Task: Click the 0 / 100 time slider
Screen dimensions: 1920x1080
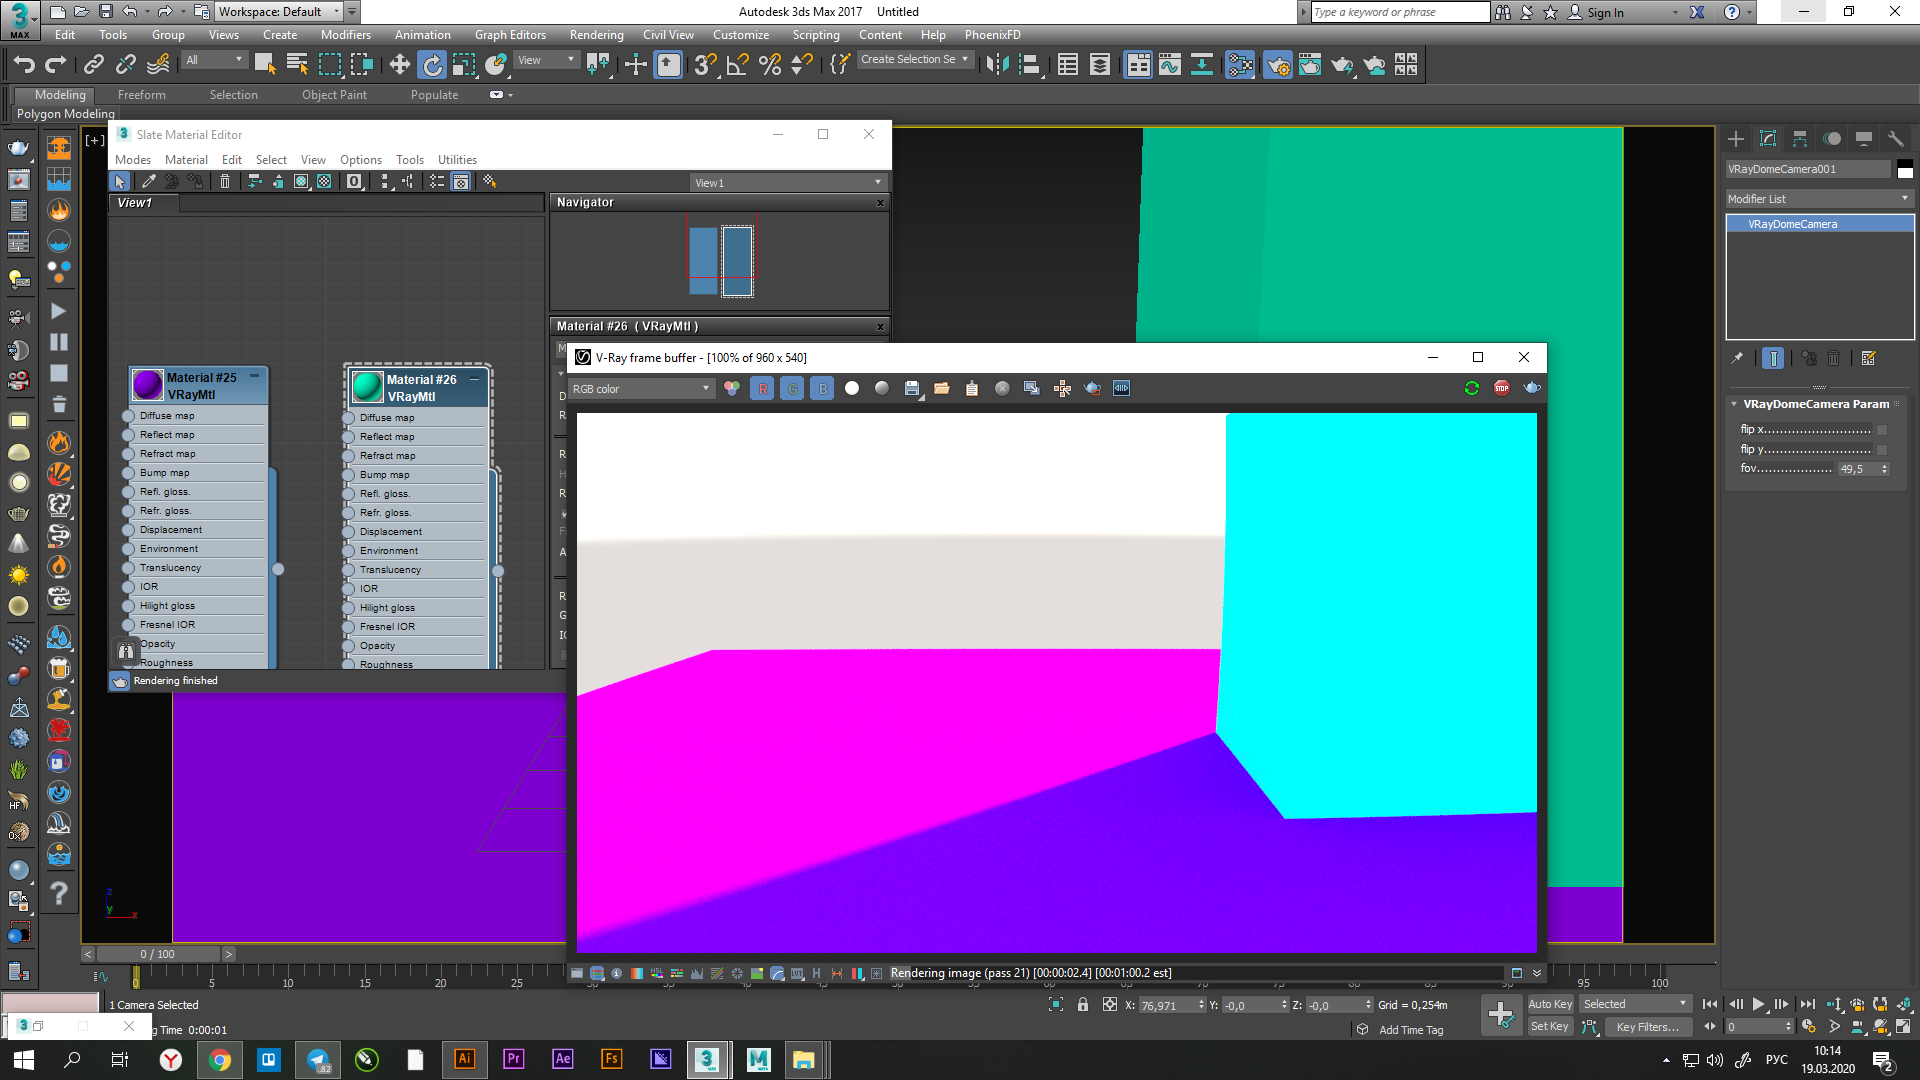Action: click(158, 954)
